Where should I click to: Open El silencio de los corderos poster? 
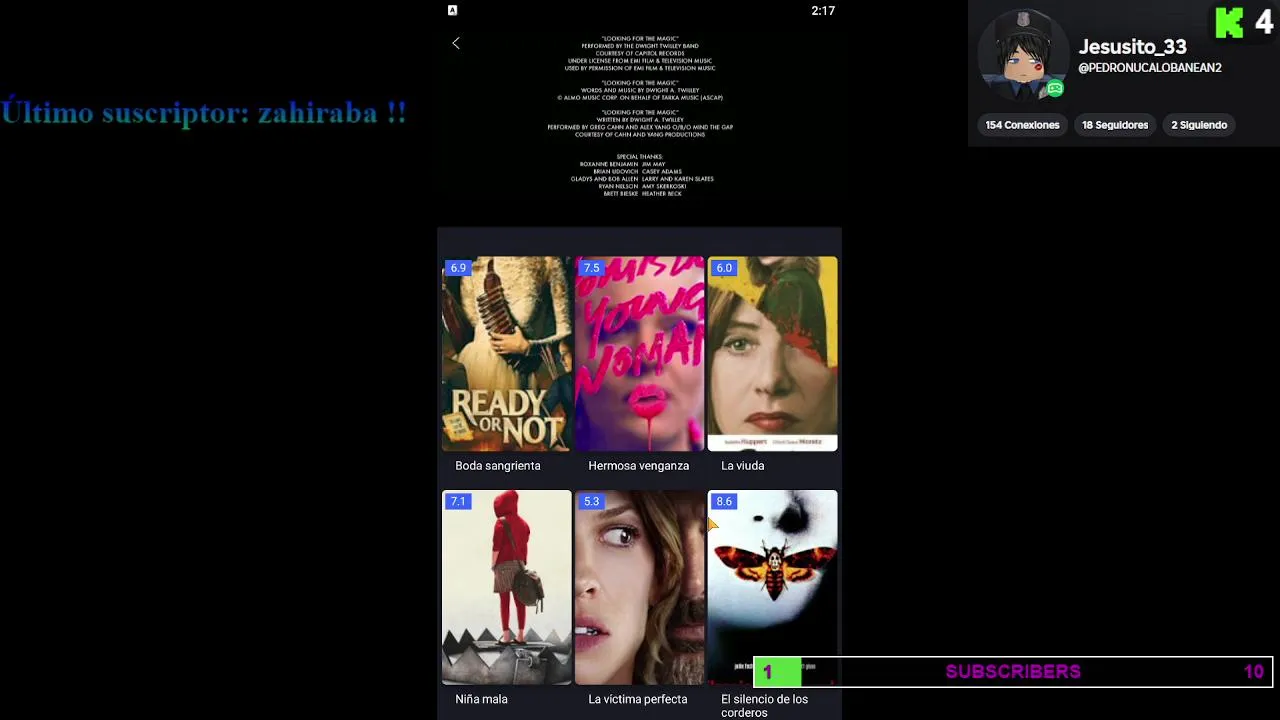point(773,588)
